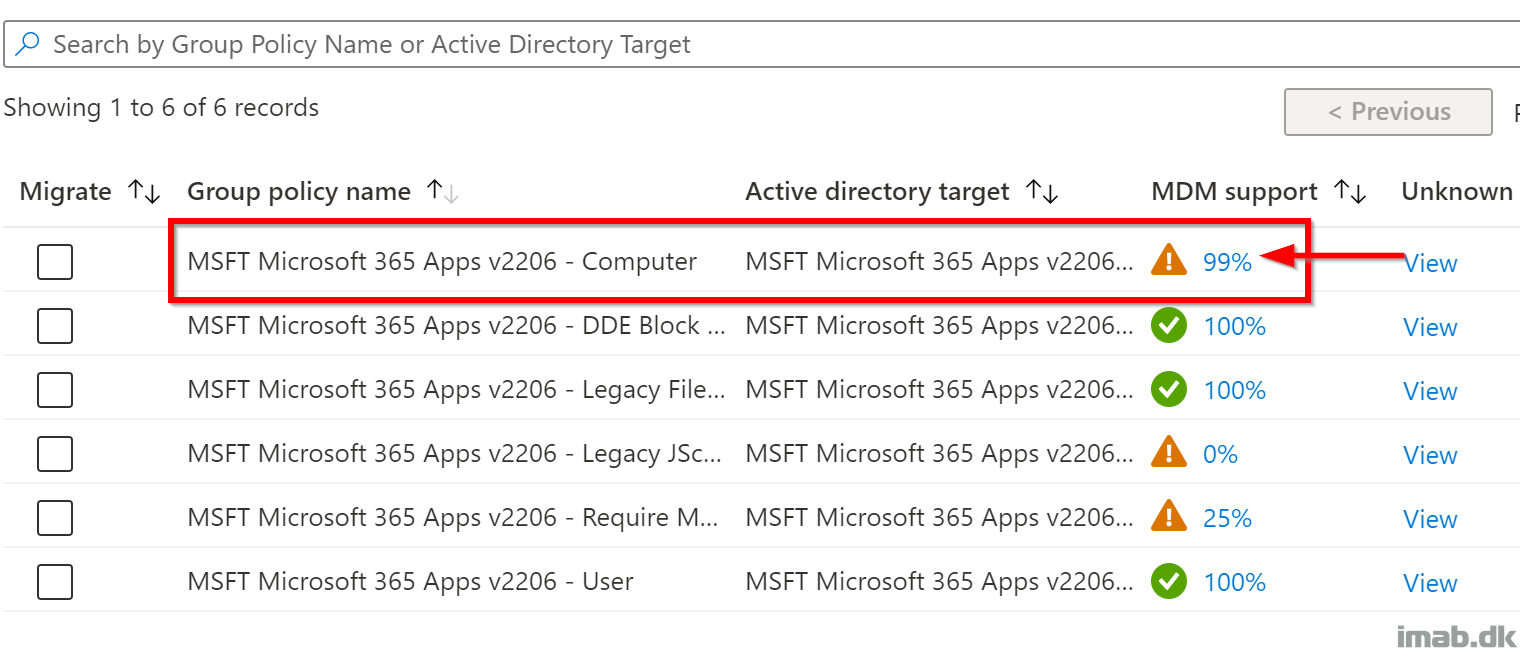
Task: Click green check icon in DDE Block row
Action: point(1168,326)
